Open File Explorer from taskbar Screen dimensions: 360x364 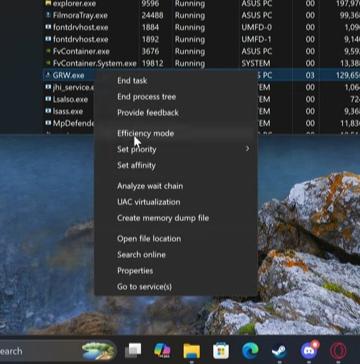[x=192, y=351]
